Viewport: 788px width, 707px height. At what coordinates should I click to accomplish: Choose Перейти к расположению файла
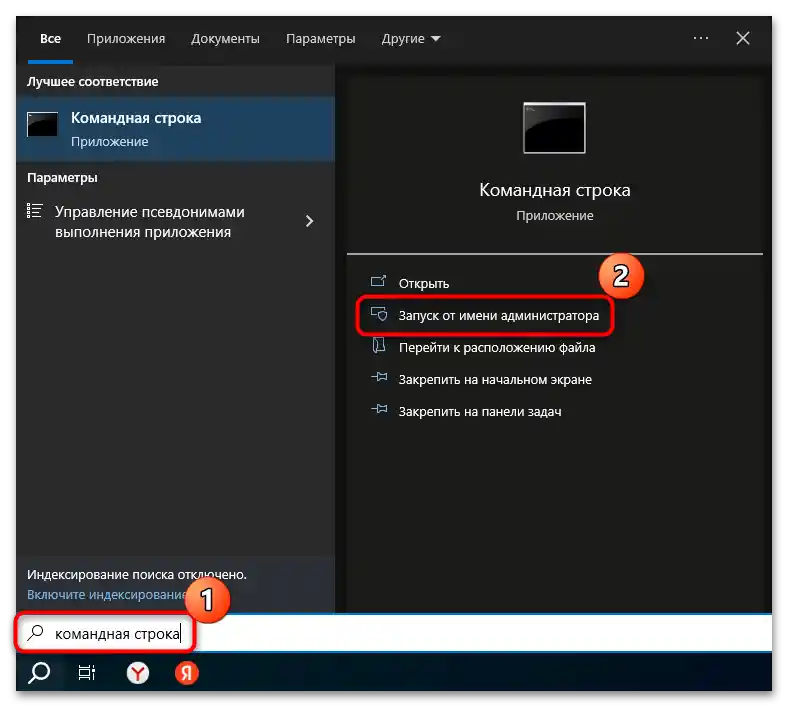pyautogui.click(x=497, y=348)
